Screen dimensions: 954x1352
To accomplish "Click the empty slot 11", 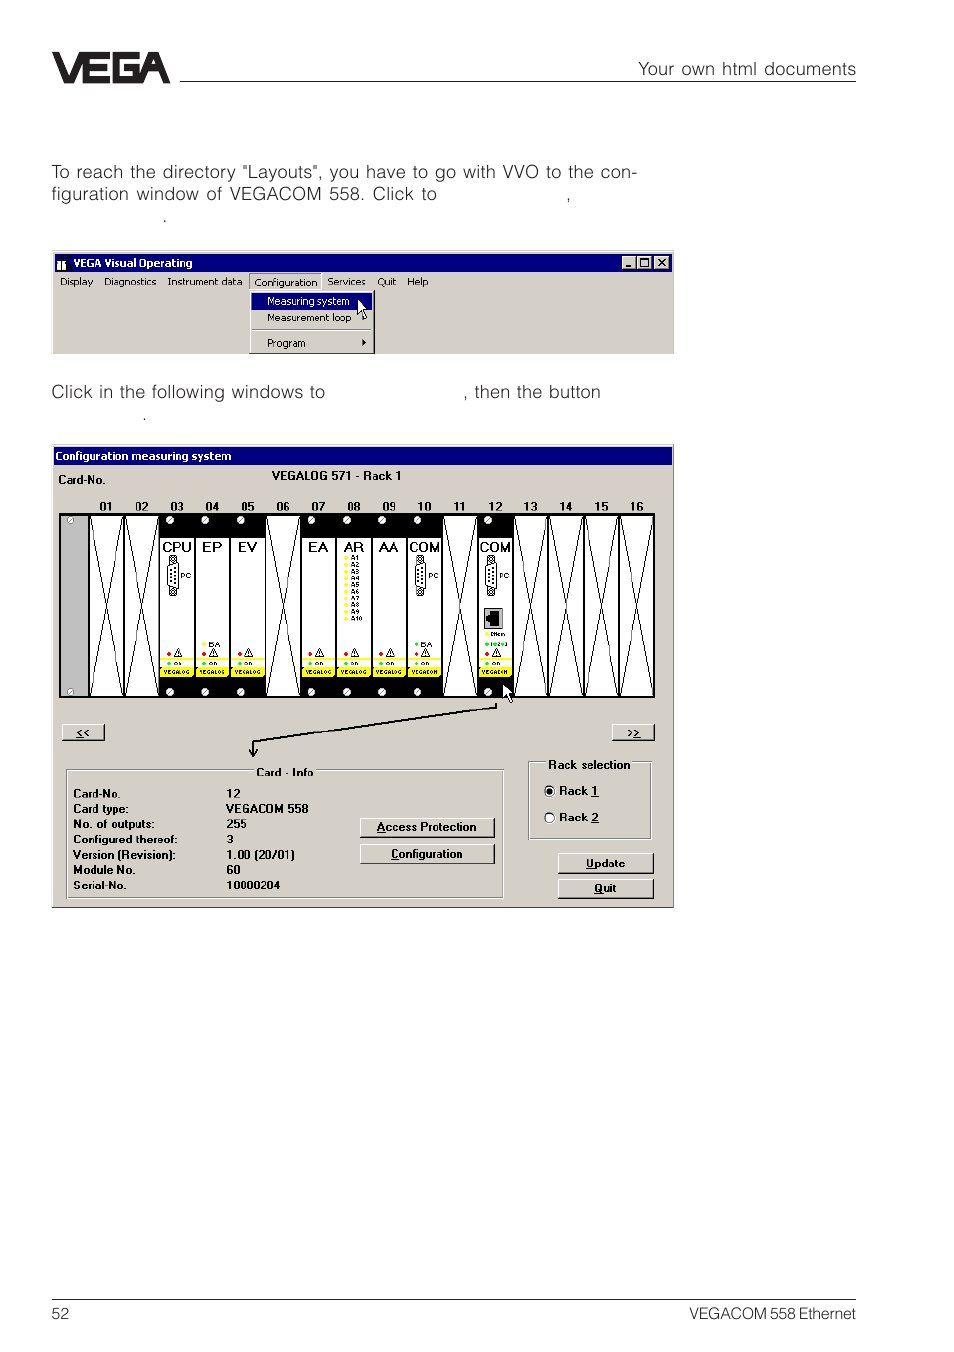I will [460, 606].
